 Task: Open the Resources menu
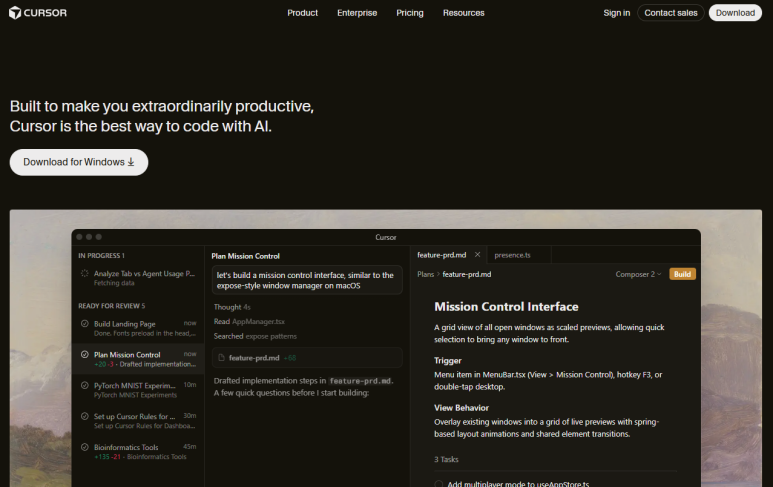[x=463, y=13]
